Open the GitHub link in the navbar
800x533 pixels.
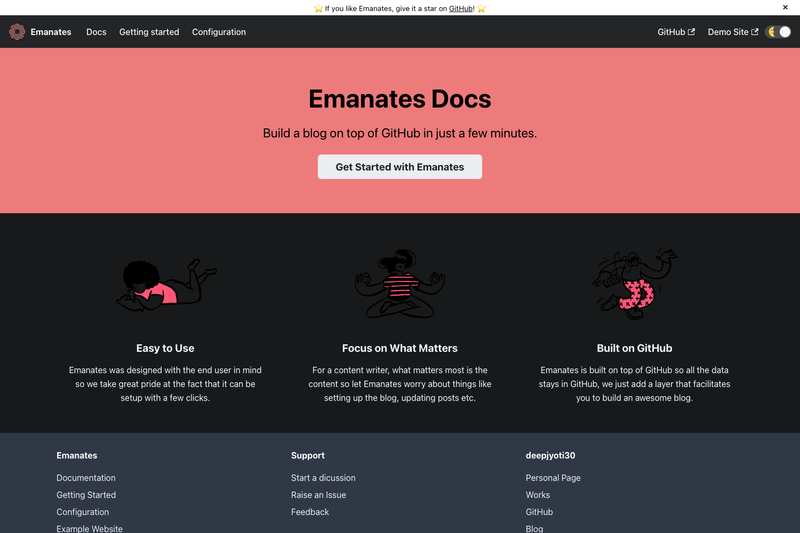point(676,32)
